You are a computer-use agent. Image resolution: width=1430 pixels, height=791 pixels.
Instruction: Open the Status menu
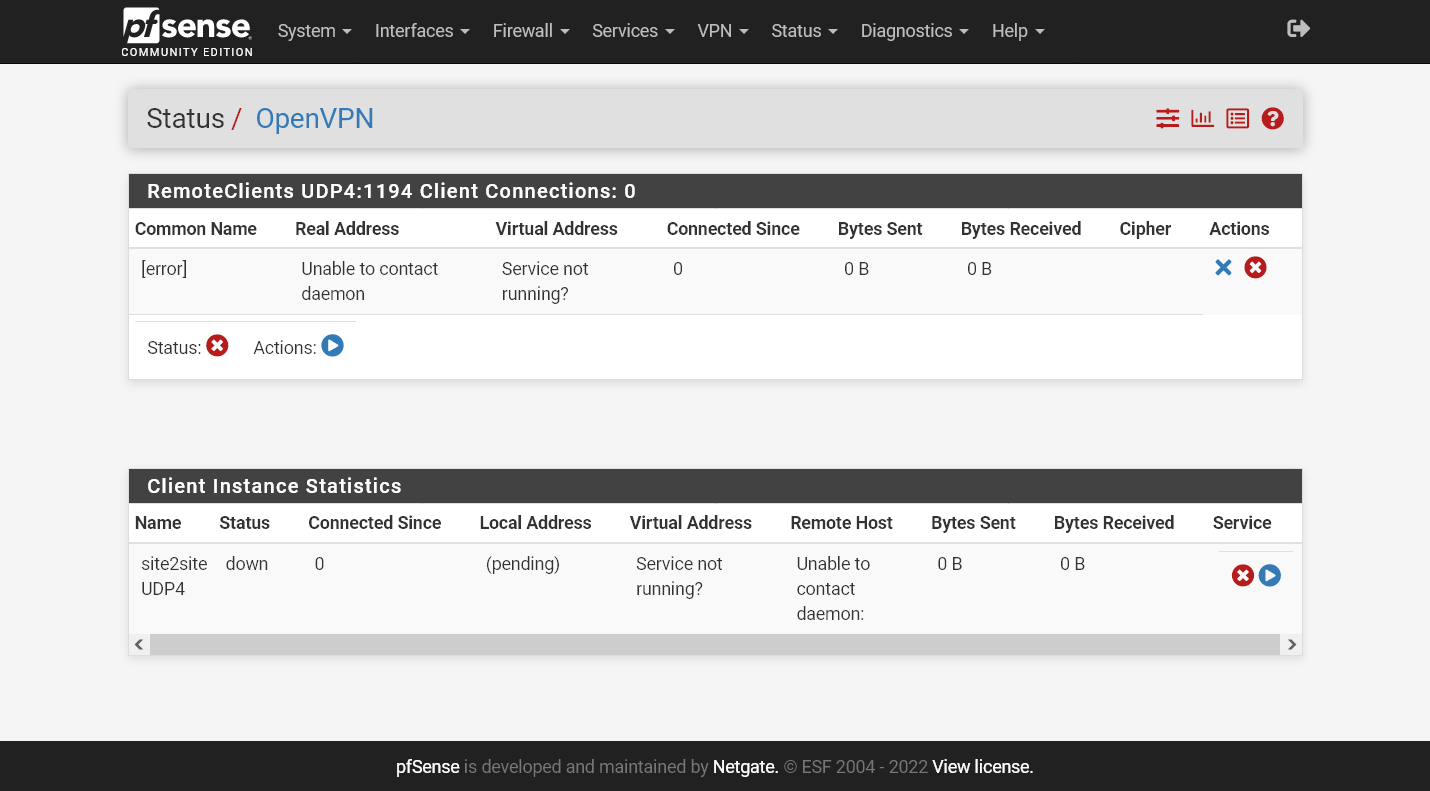click(803, 31)
